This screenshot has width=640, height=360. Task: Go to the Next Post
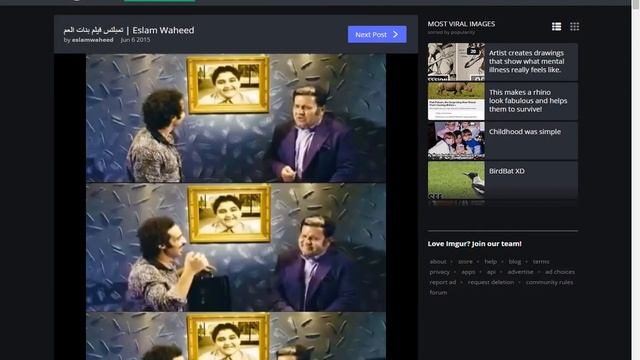pyautogui.click(x=377, y=34)
